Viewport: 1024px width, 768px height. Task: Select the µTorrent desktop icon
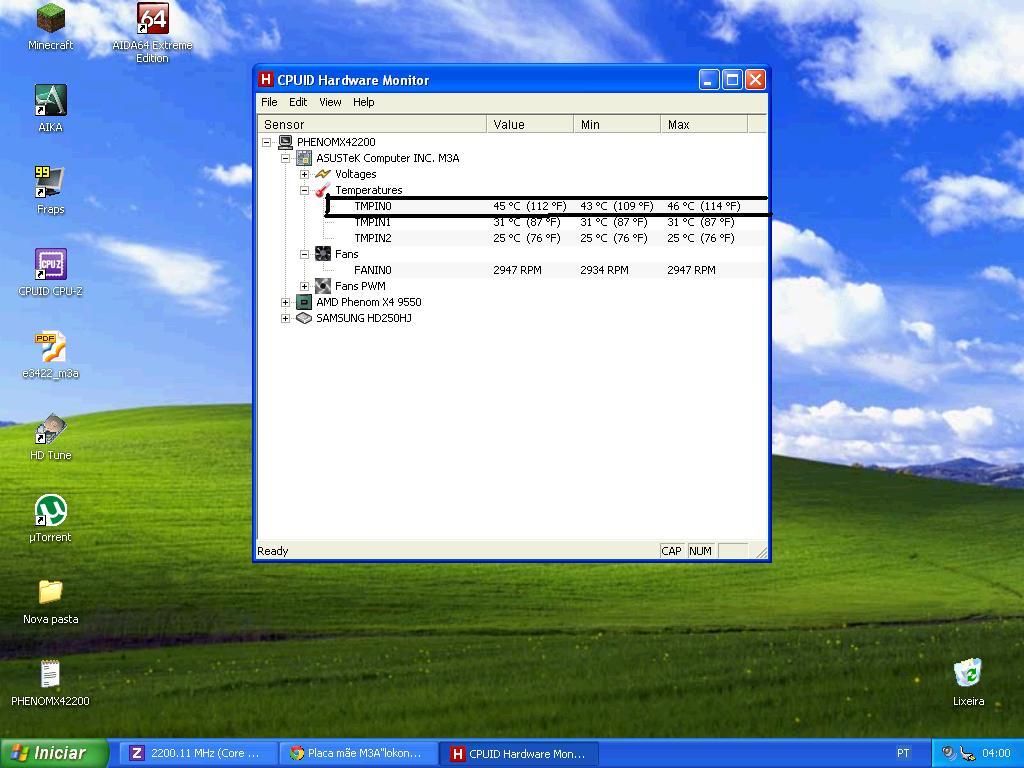click(50, 519)
